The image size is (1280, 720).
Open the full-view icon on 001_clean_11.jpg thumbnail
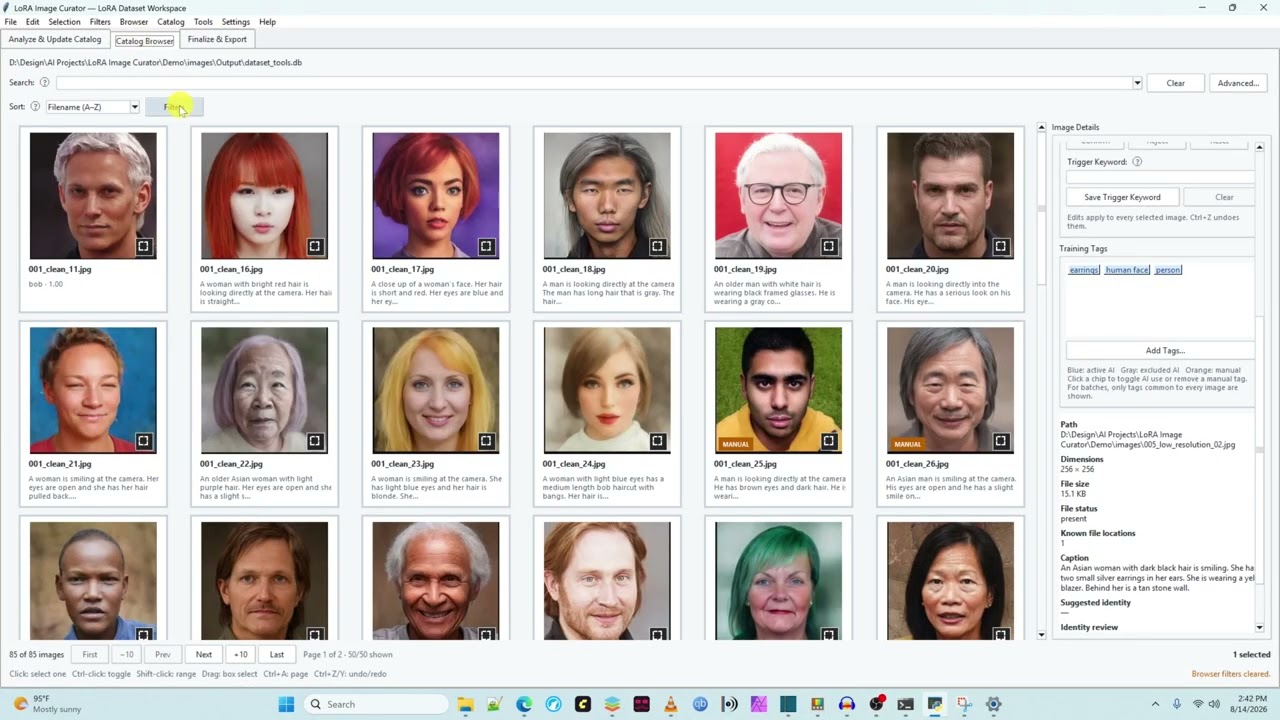(143, 246)
